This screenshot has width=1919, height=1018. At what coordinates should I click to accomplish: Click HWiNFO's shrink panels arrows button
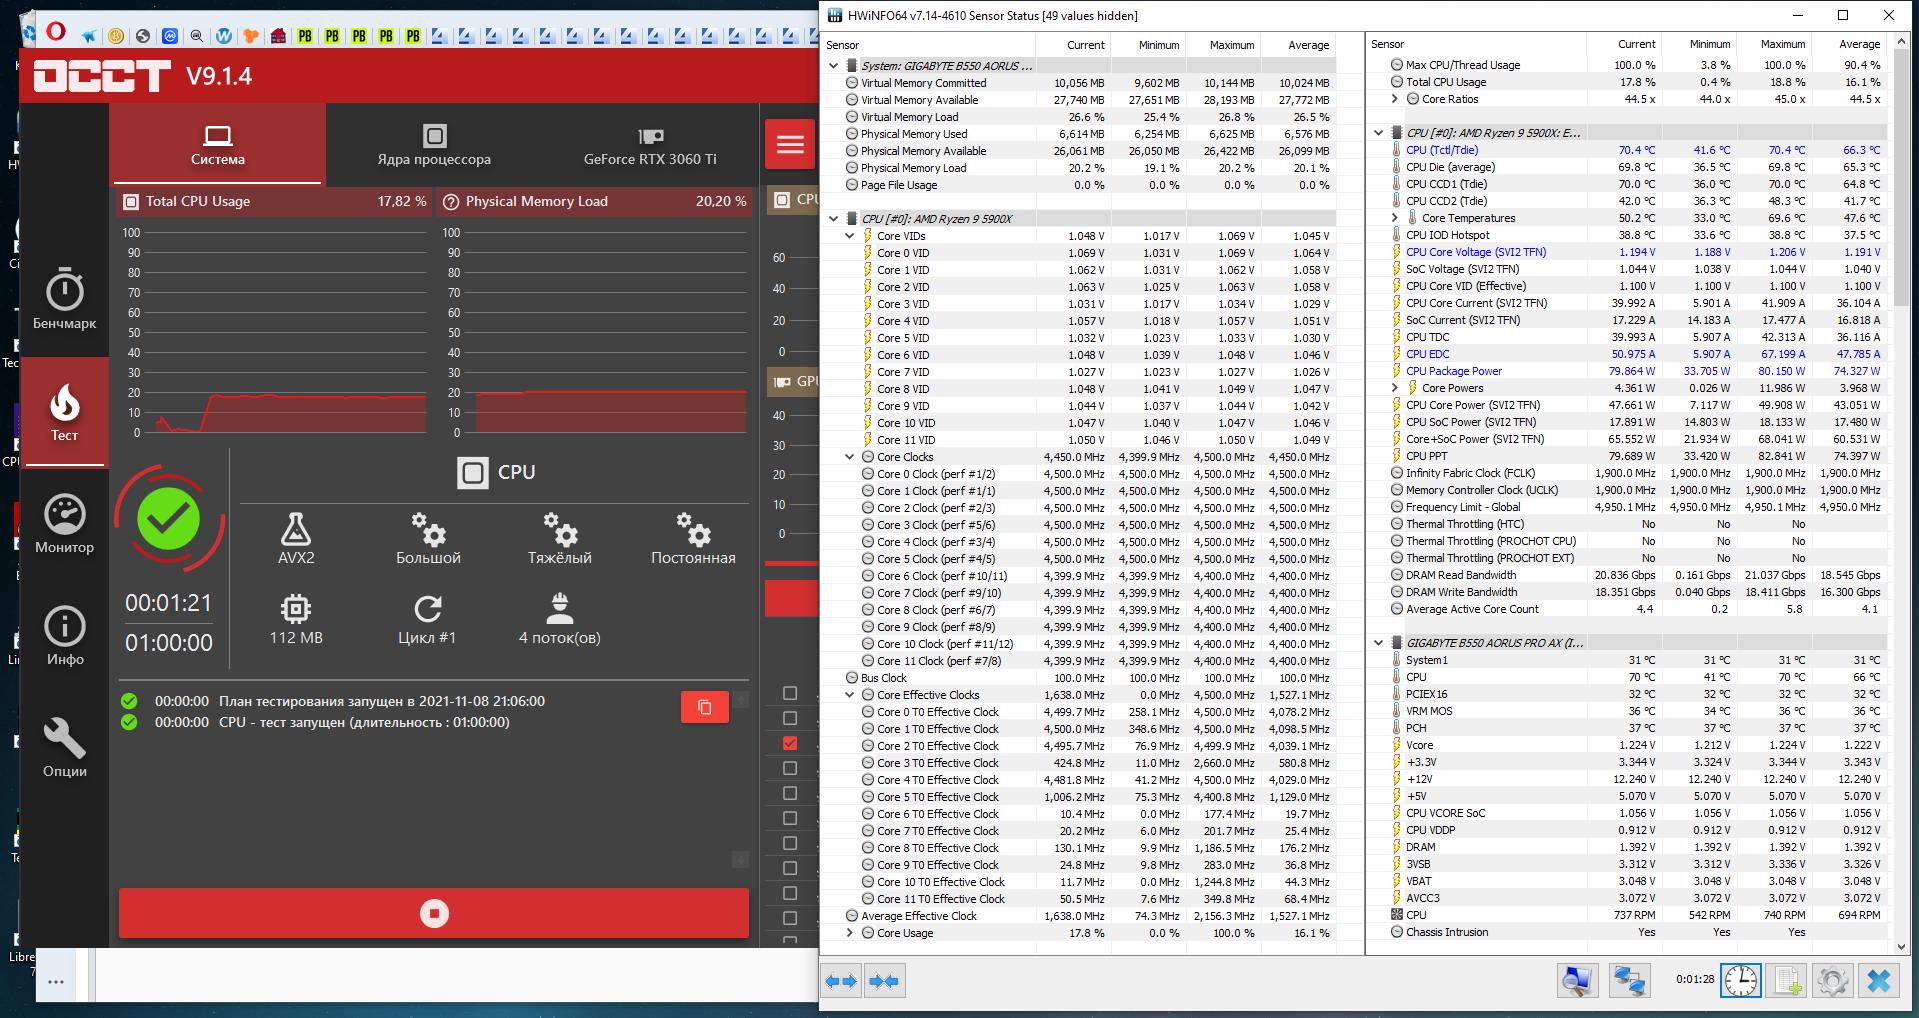tap(883, 981)
